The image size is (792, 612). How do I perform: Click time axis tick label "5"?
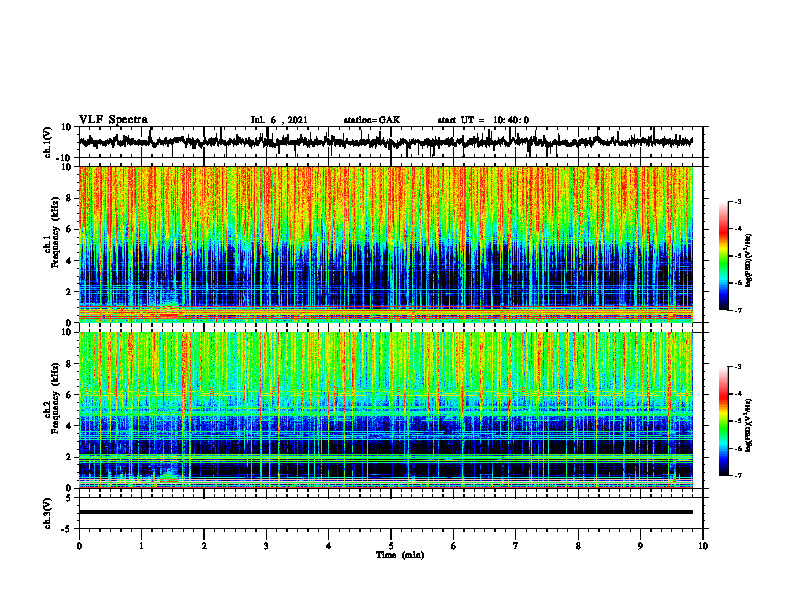tap(391, 546)
